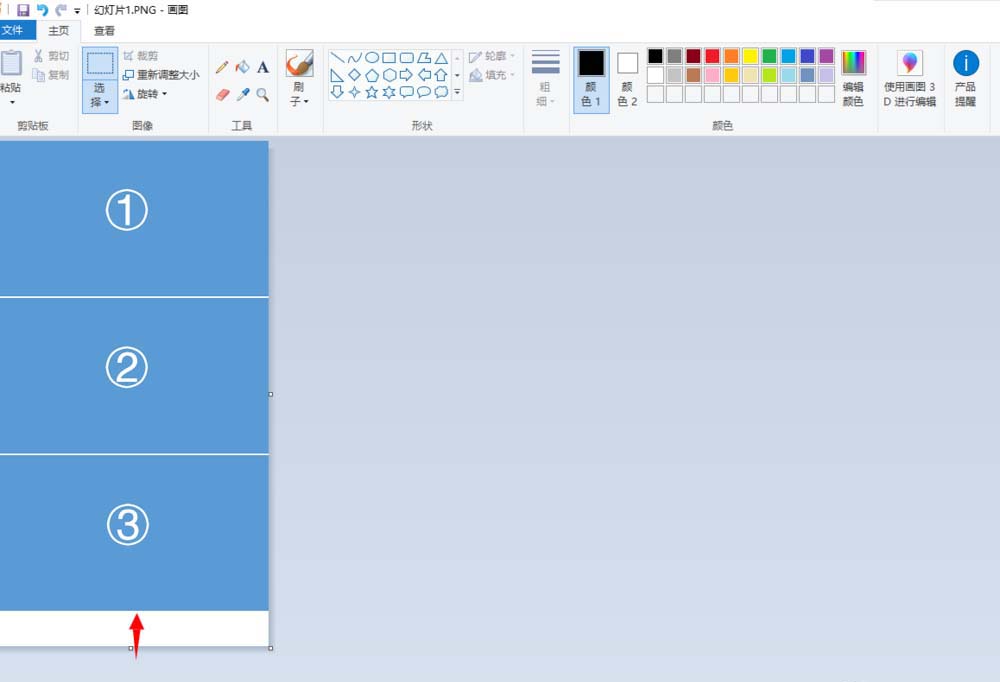The width and height of the screenshot is (1000, 682).
Task: Select the Color picker eyedropper tool
Action: [242, 94]
